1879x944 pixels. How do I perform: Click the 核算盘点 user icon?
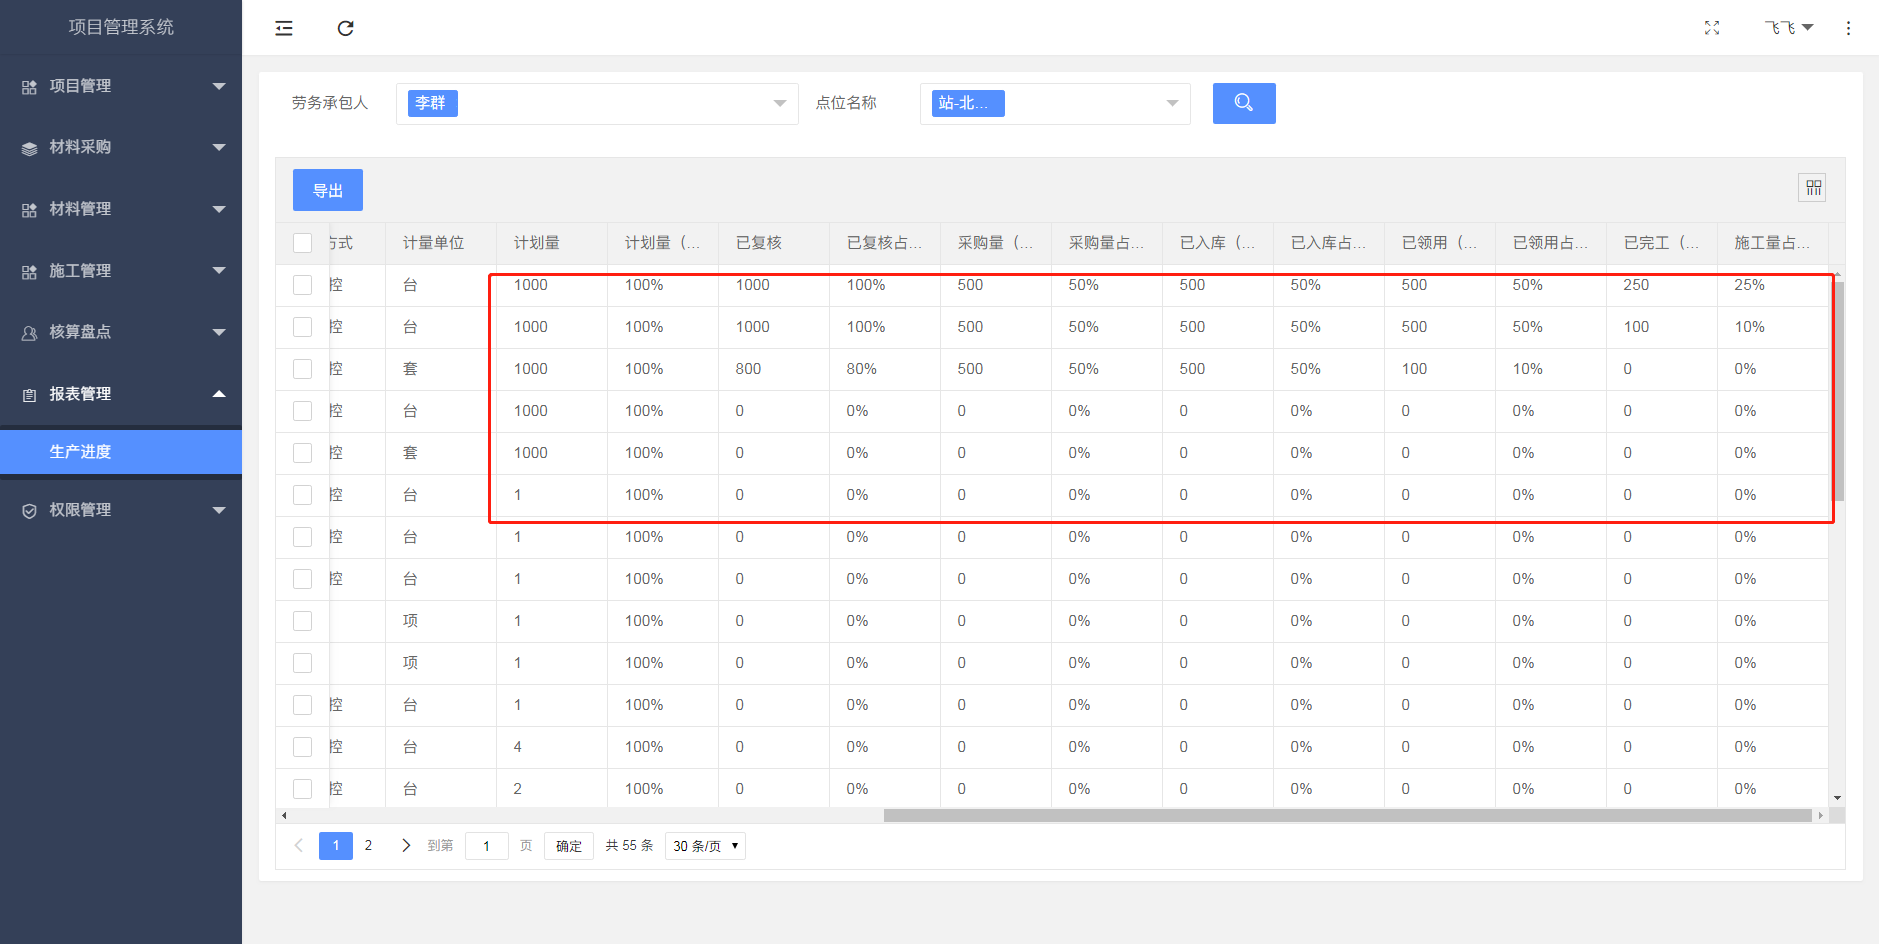coord(29,333)
